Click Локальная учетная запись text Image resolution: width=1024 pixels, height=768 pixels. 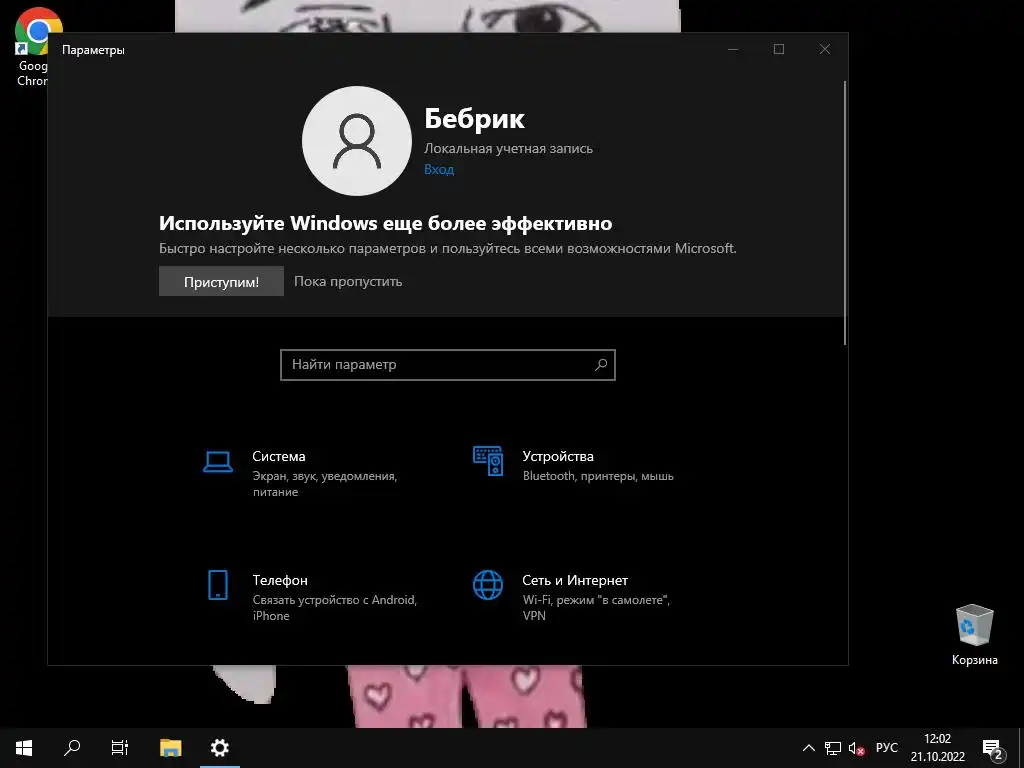pos(509,148)
